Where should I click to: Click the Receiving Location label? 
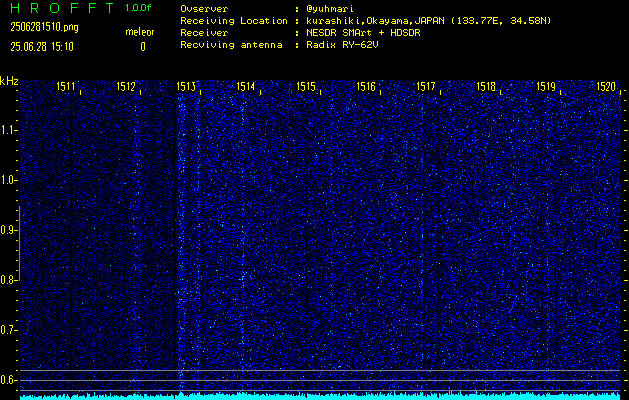click(x=234, y=21)
